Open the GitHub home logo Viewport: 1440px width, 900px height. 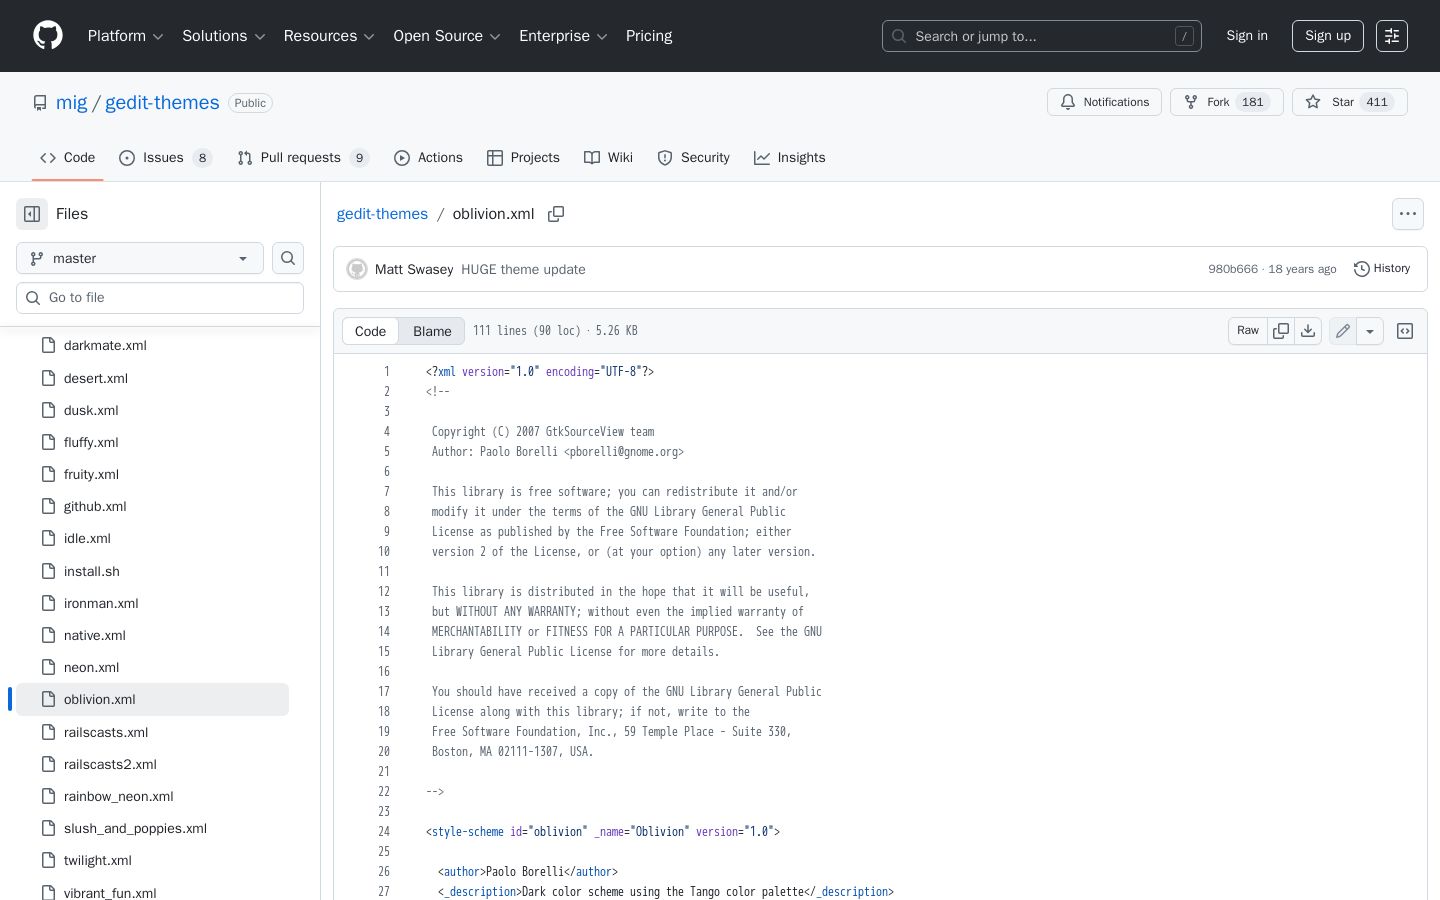[x=48, y=36]
